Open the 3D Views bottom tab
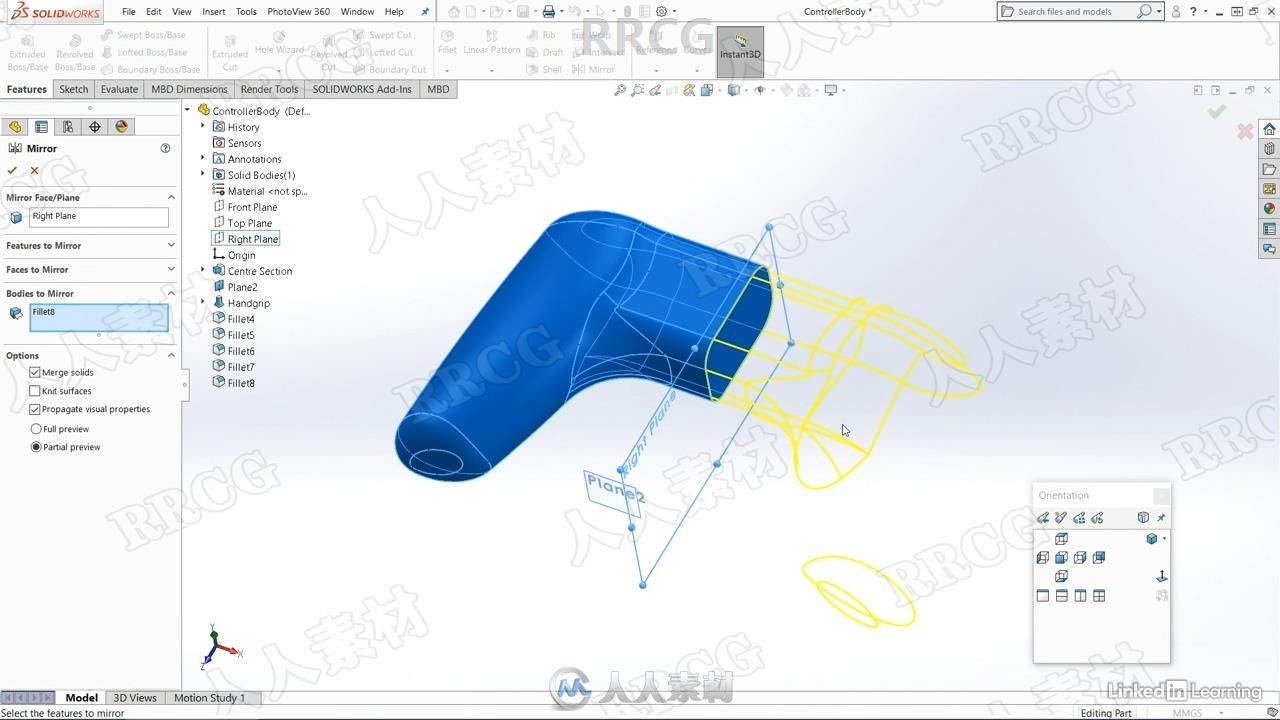The width and height of the screenshot is (1280, 720). pos(135,698)
